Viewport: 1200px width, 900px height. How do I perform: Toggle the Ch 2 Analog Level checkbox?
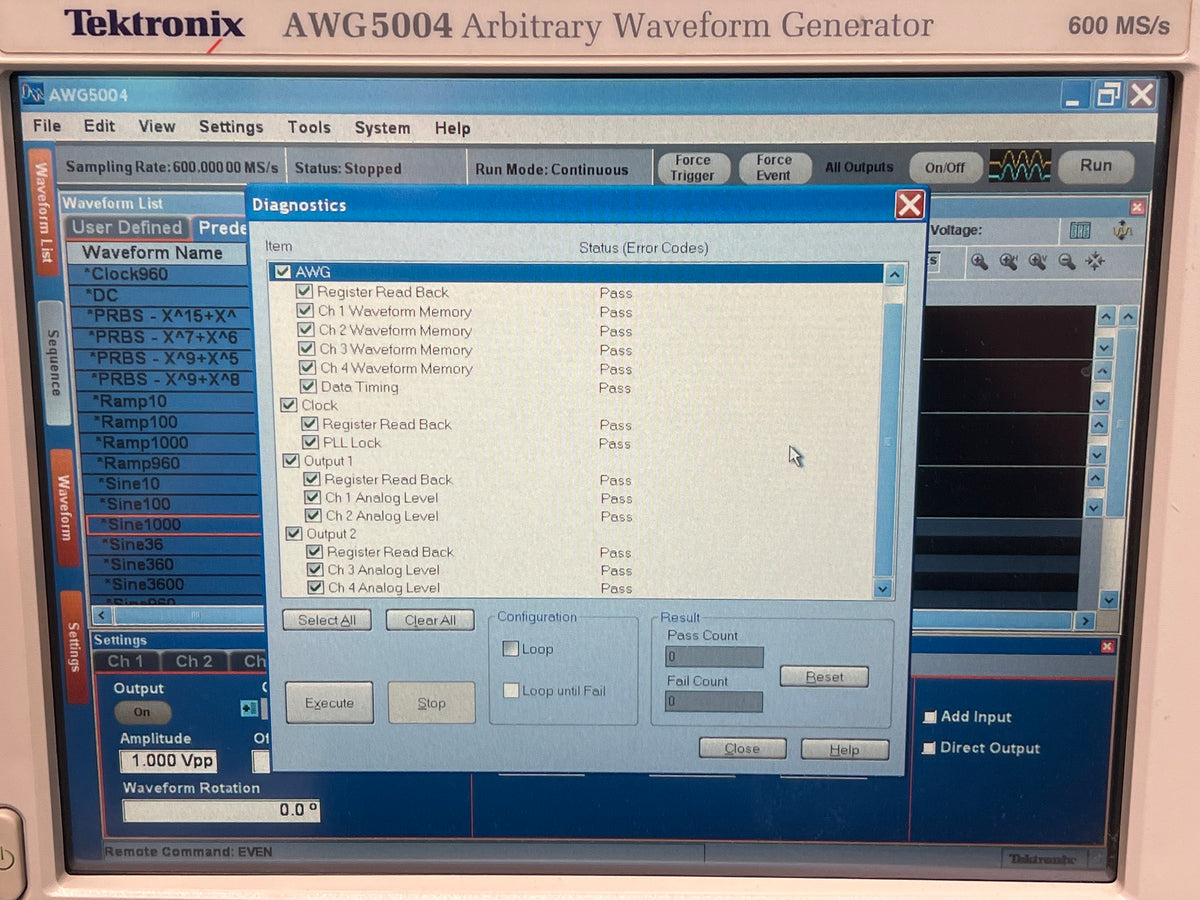coord(313,516)
